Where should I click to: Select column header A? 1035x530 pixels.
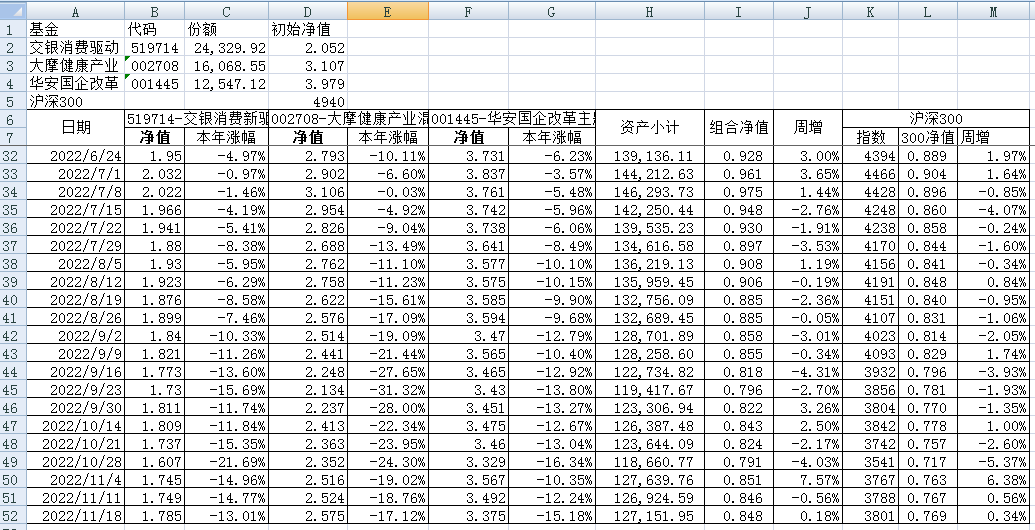75,11
